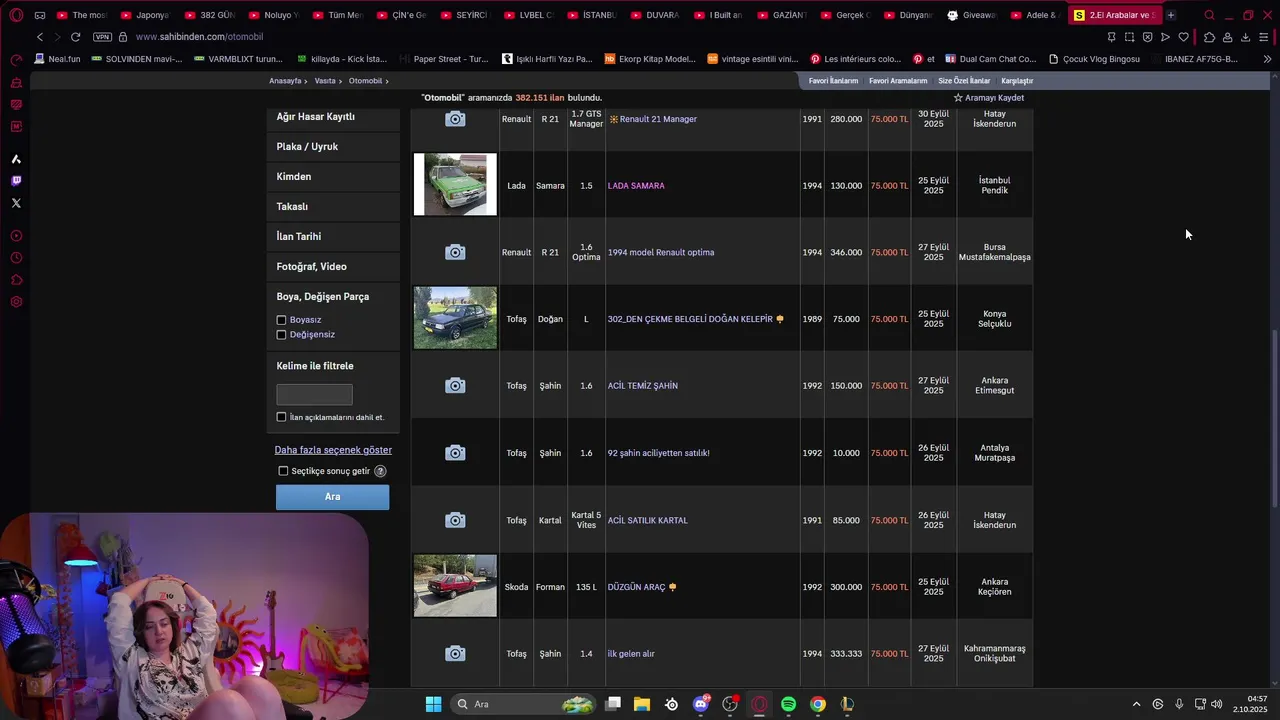Open the extensions cube icon

pyautogui.click(x=1209, y=37)
